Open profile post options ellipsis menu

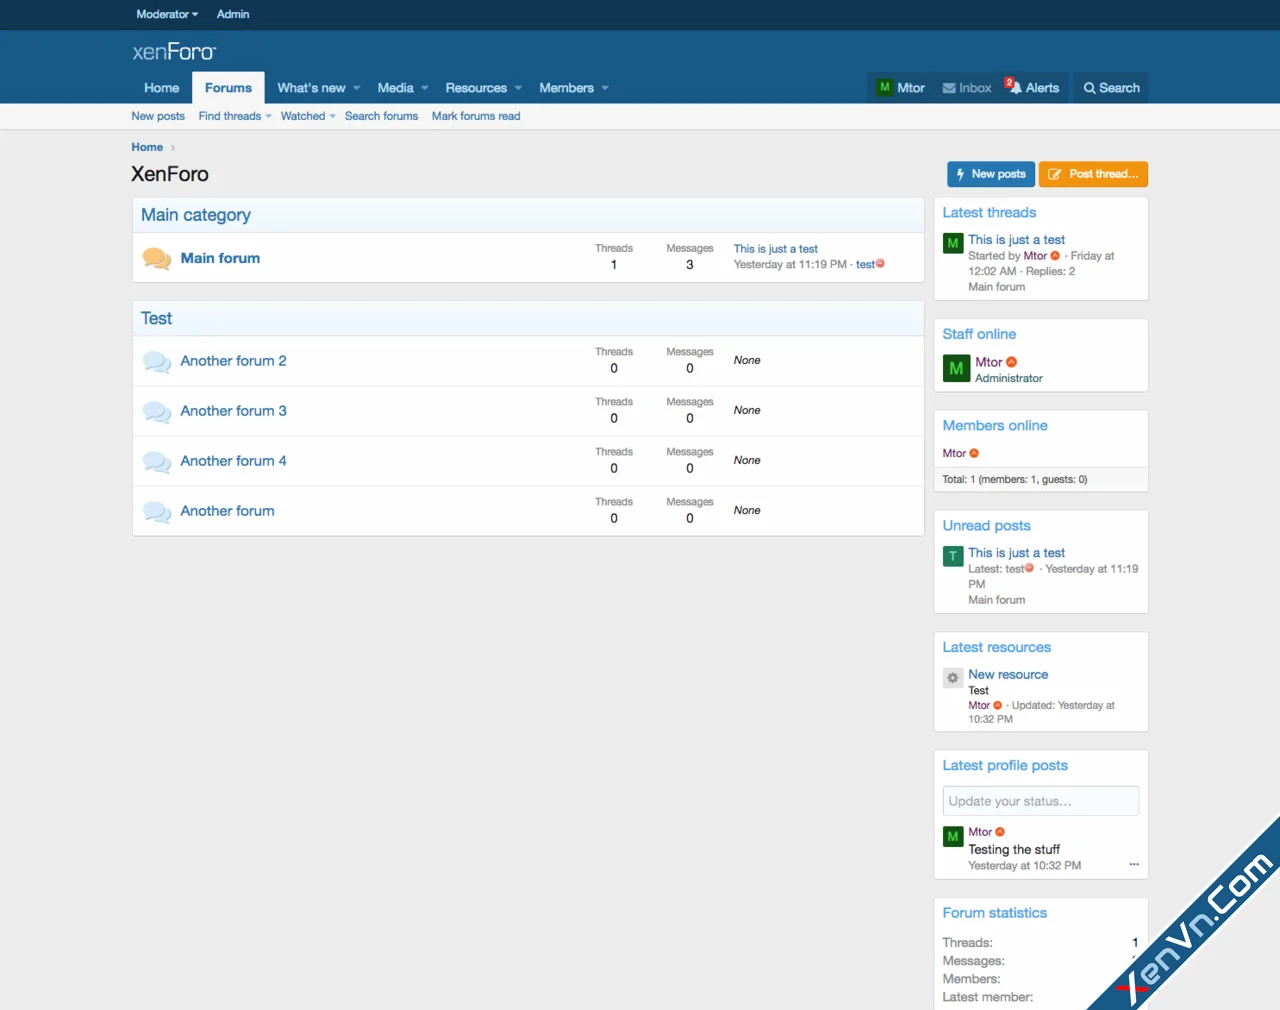coord(1134,865)
